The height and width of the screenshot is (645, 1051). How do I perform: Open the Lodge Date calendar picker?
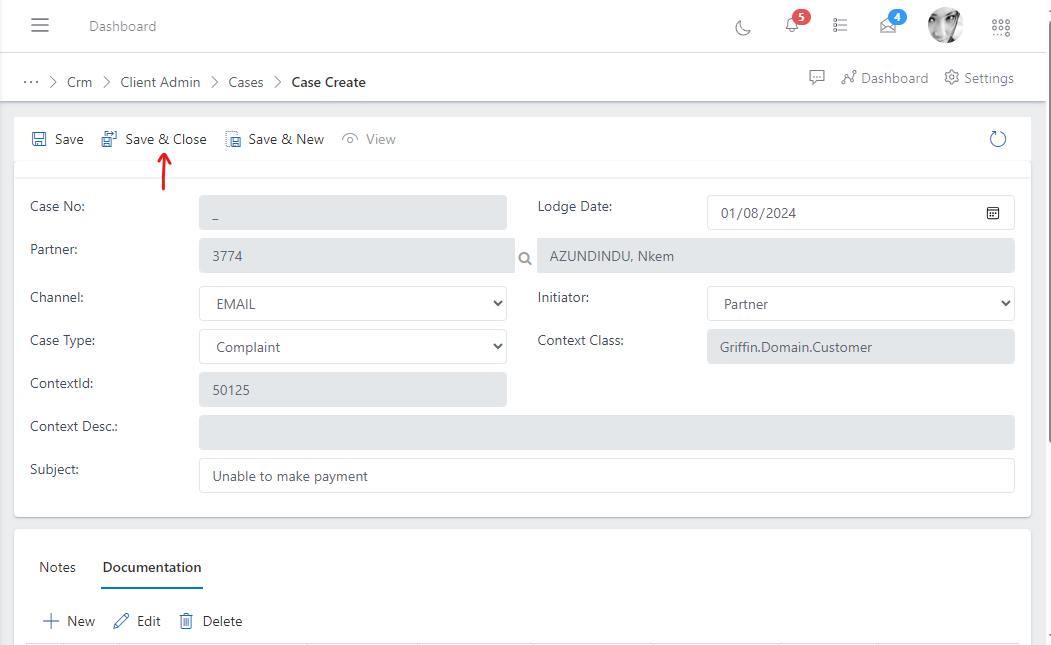point(993,213)
